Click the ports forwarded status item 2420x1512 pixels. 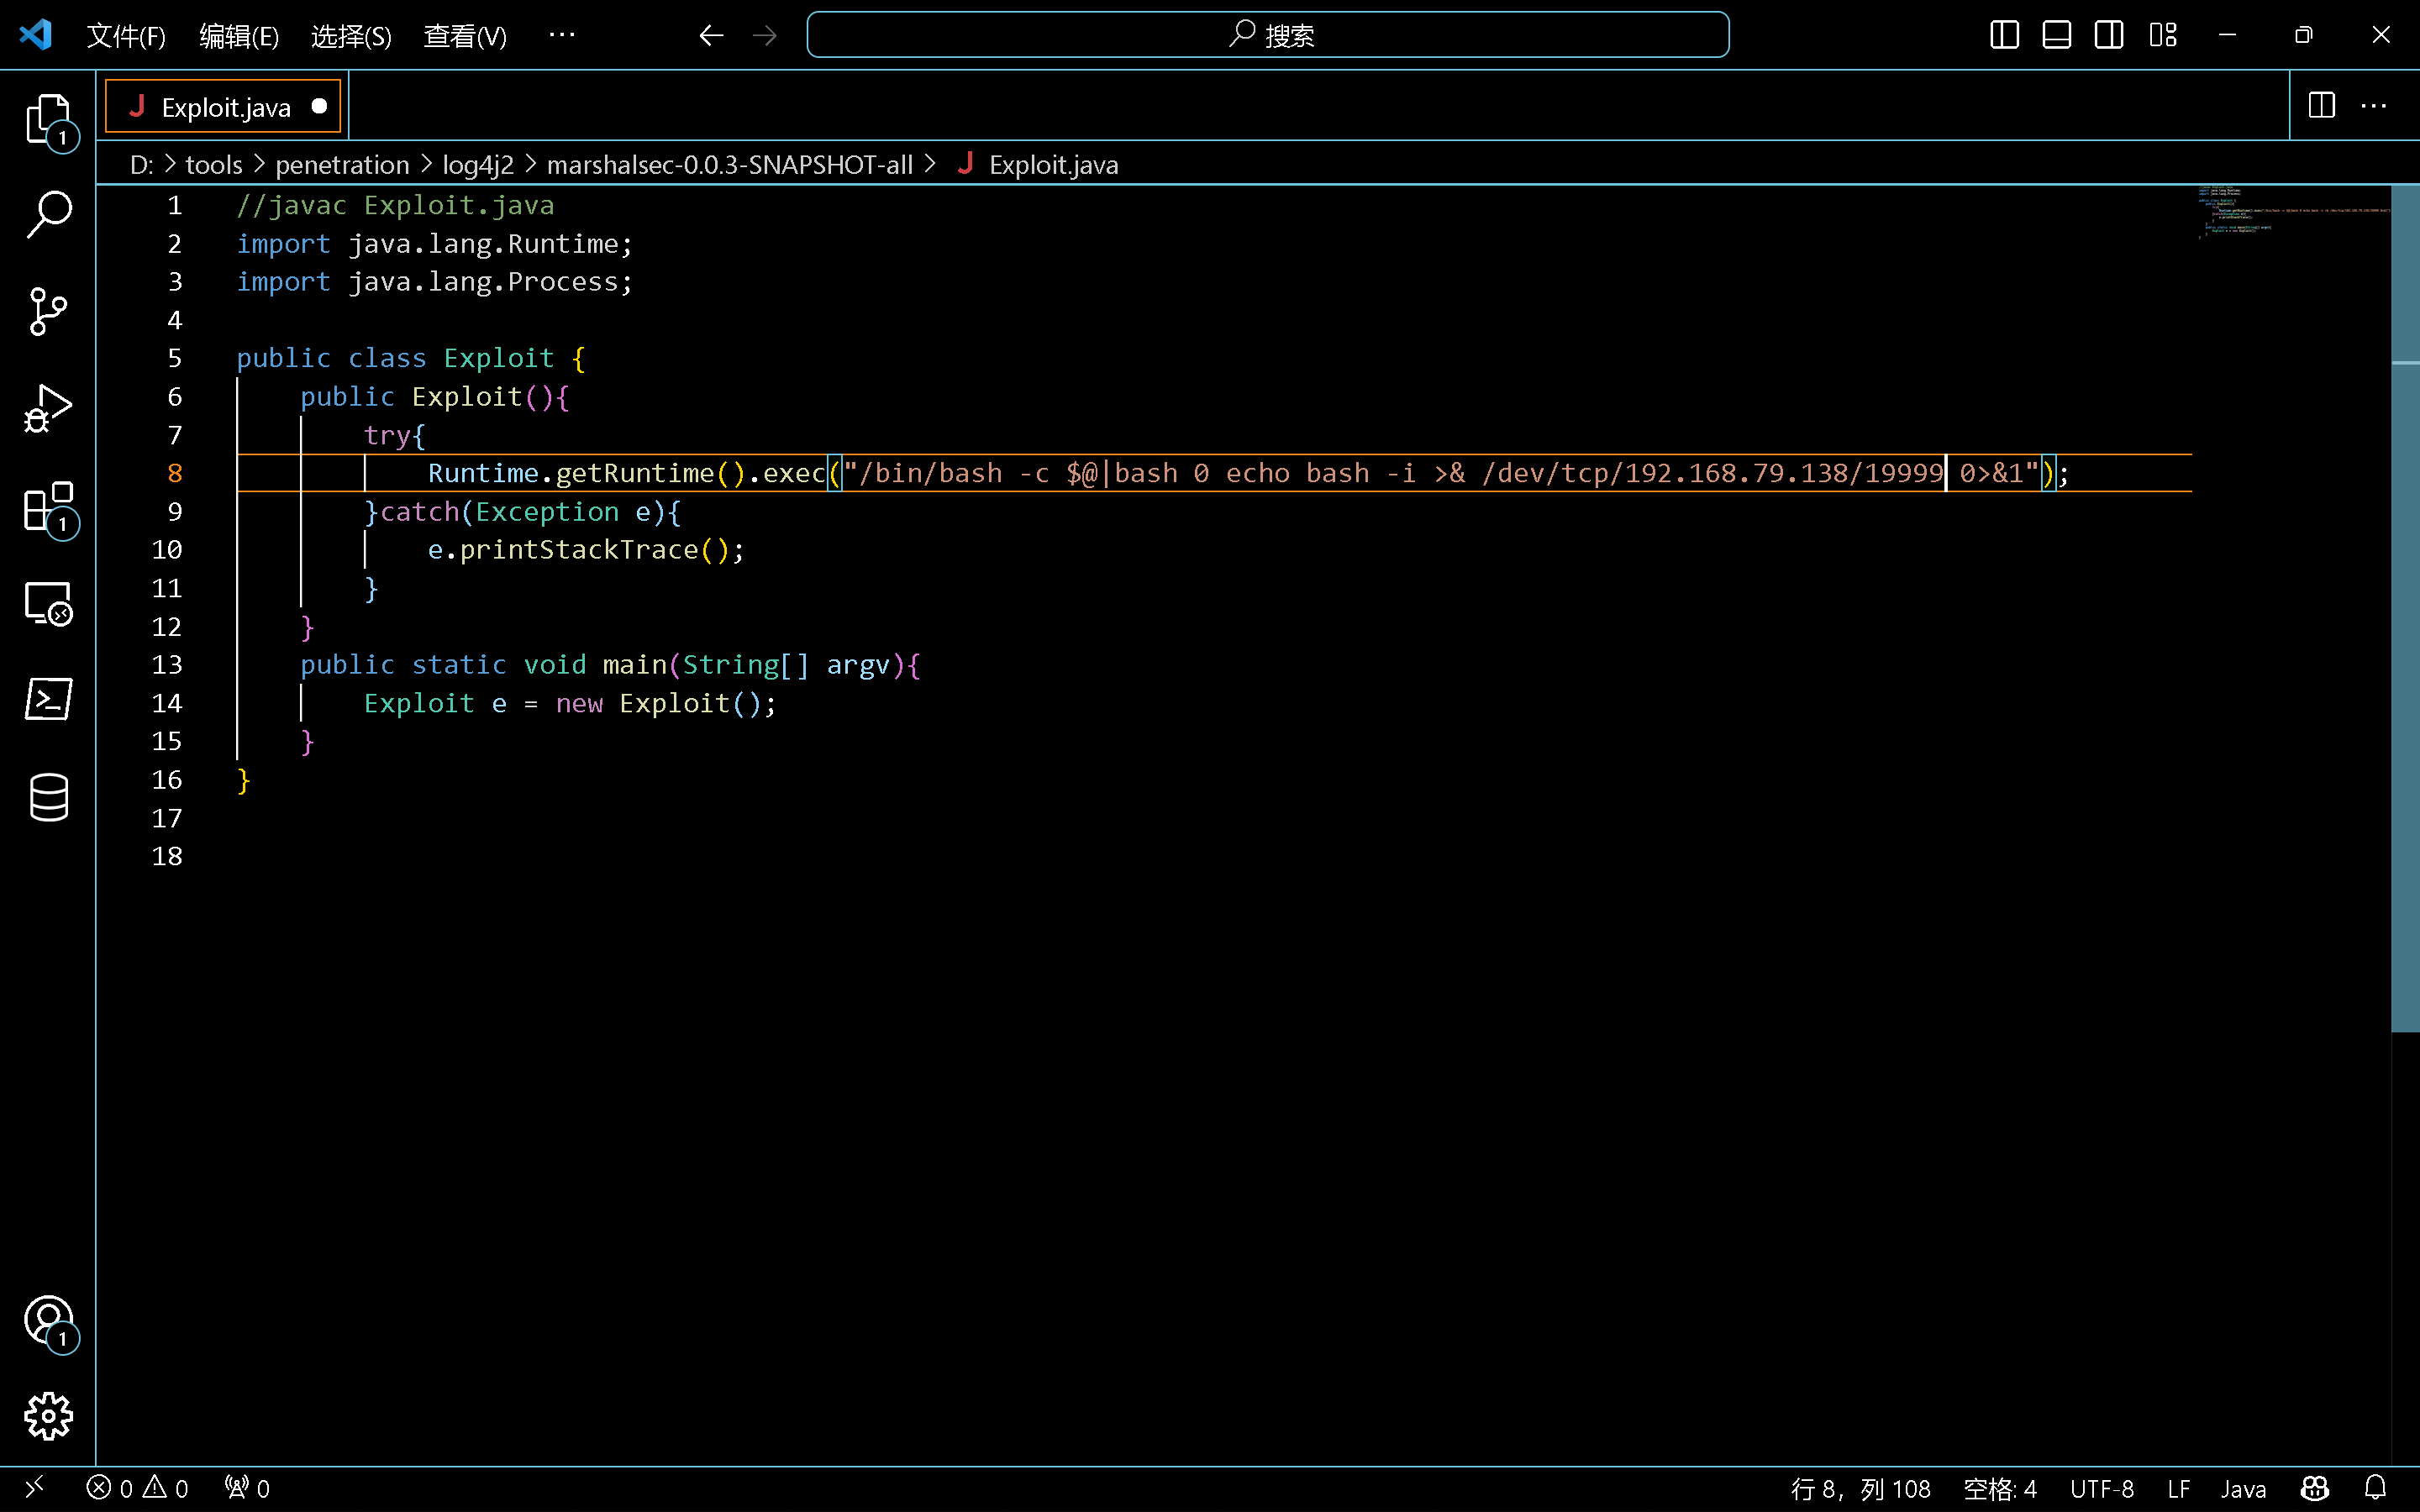[x=247, y=1488]
